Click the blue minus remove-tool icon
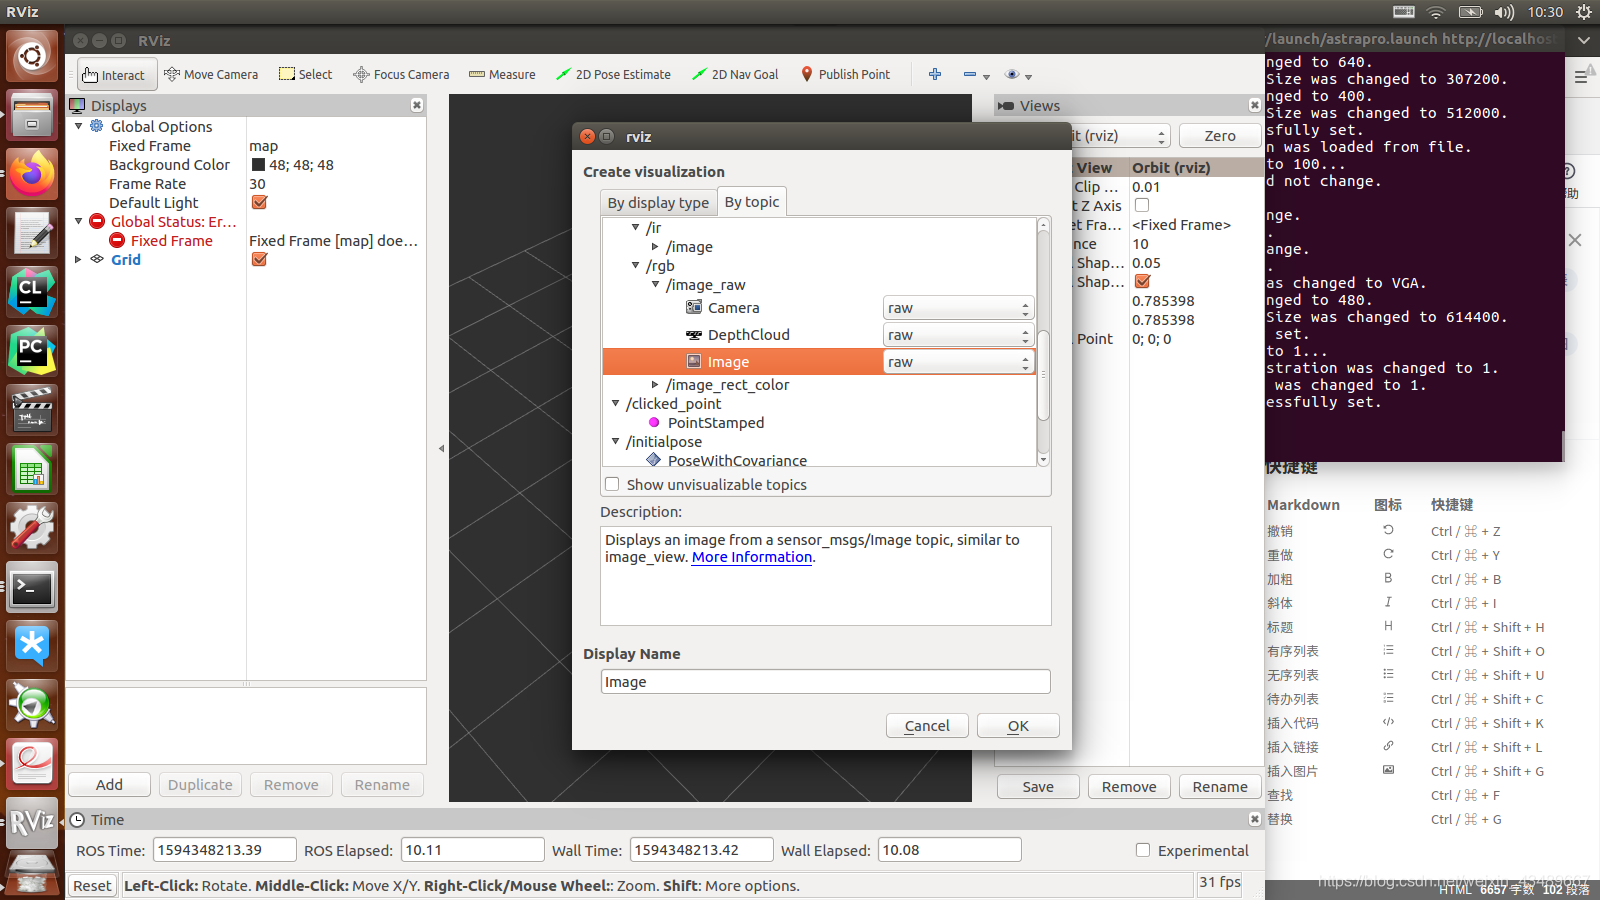This screenshot has width=1600, height=900. coord(969,75)
